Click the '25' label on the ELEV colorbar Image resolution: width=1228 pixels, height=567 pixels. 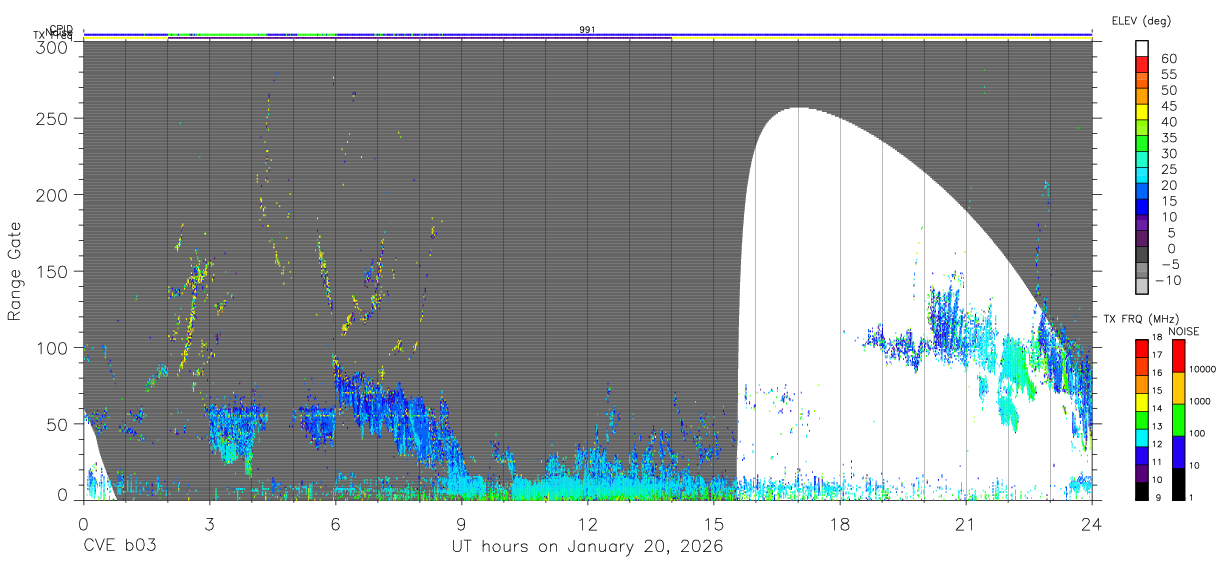[1169, 169]
